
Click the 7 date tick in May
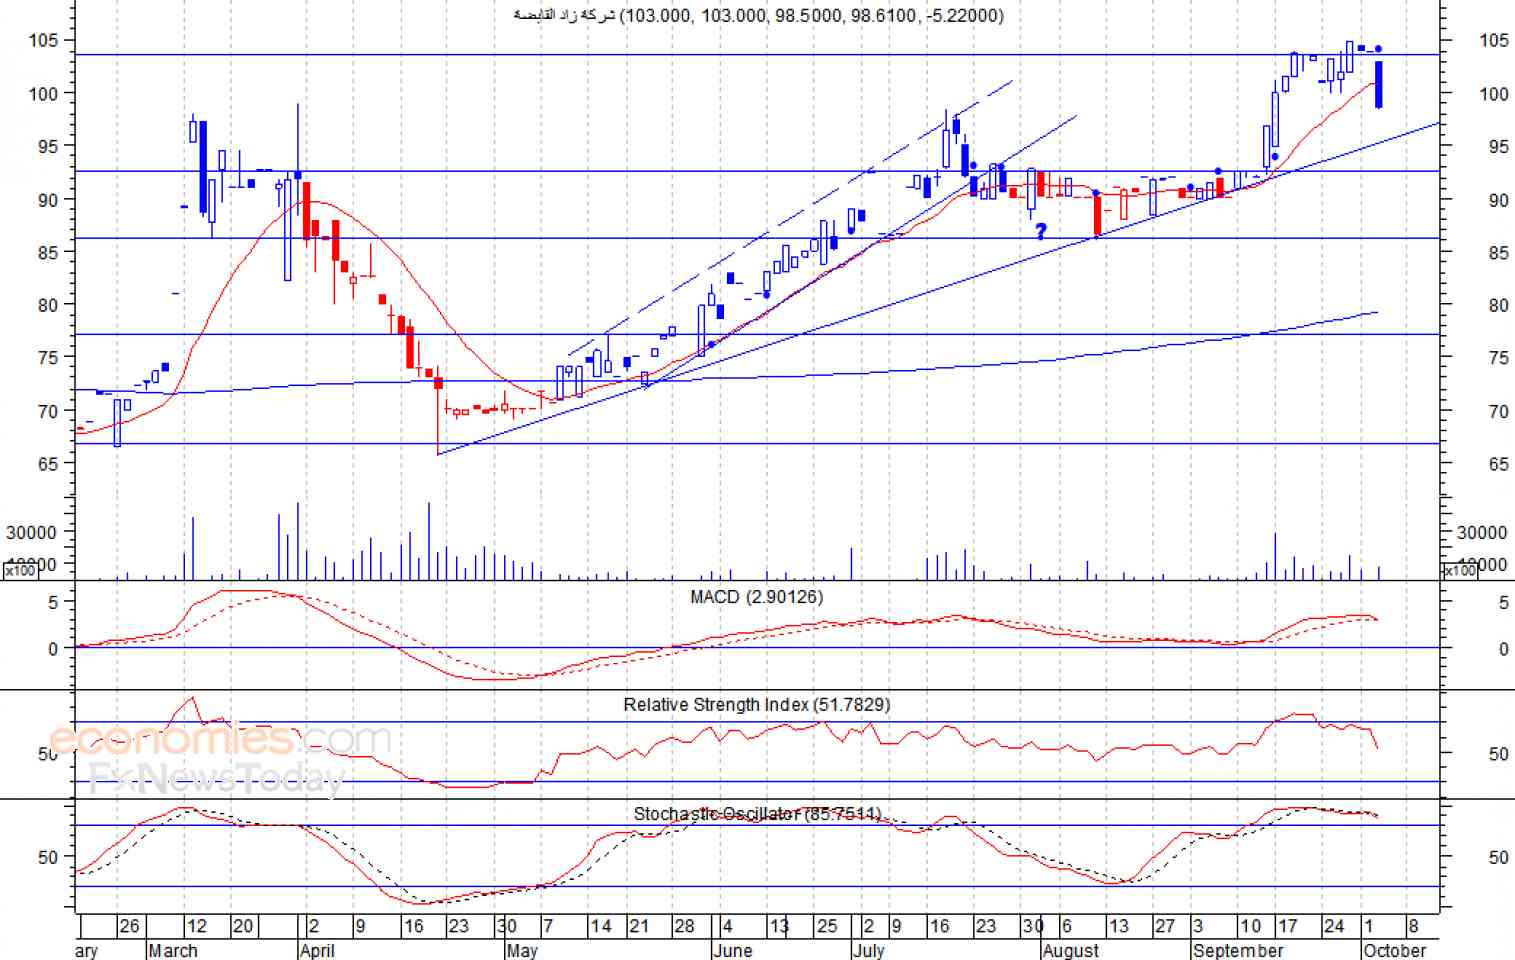(x=547, y=926)
